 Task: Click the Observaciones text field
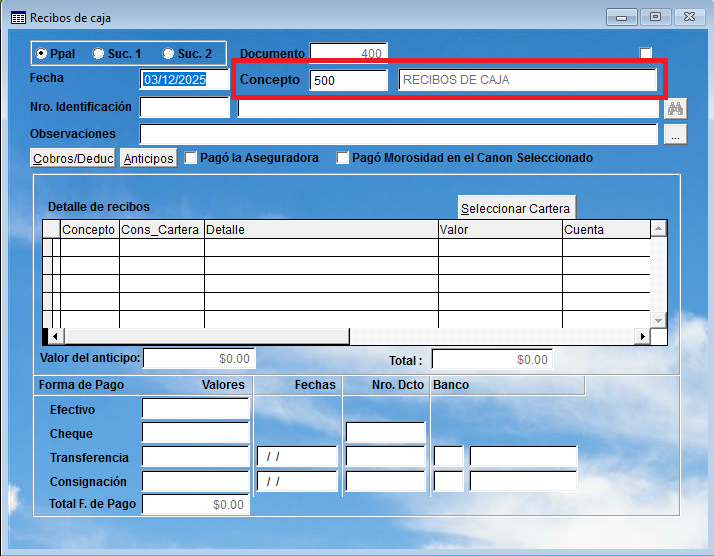tap(398, 134)
